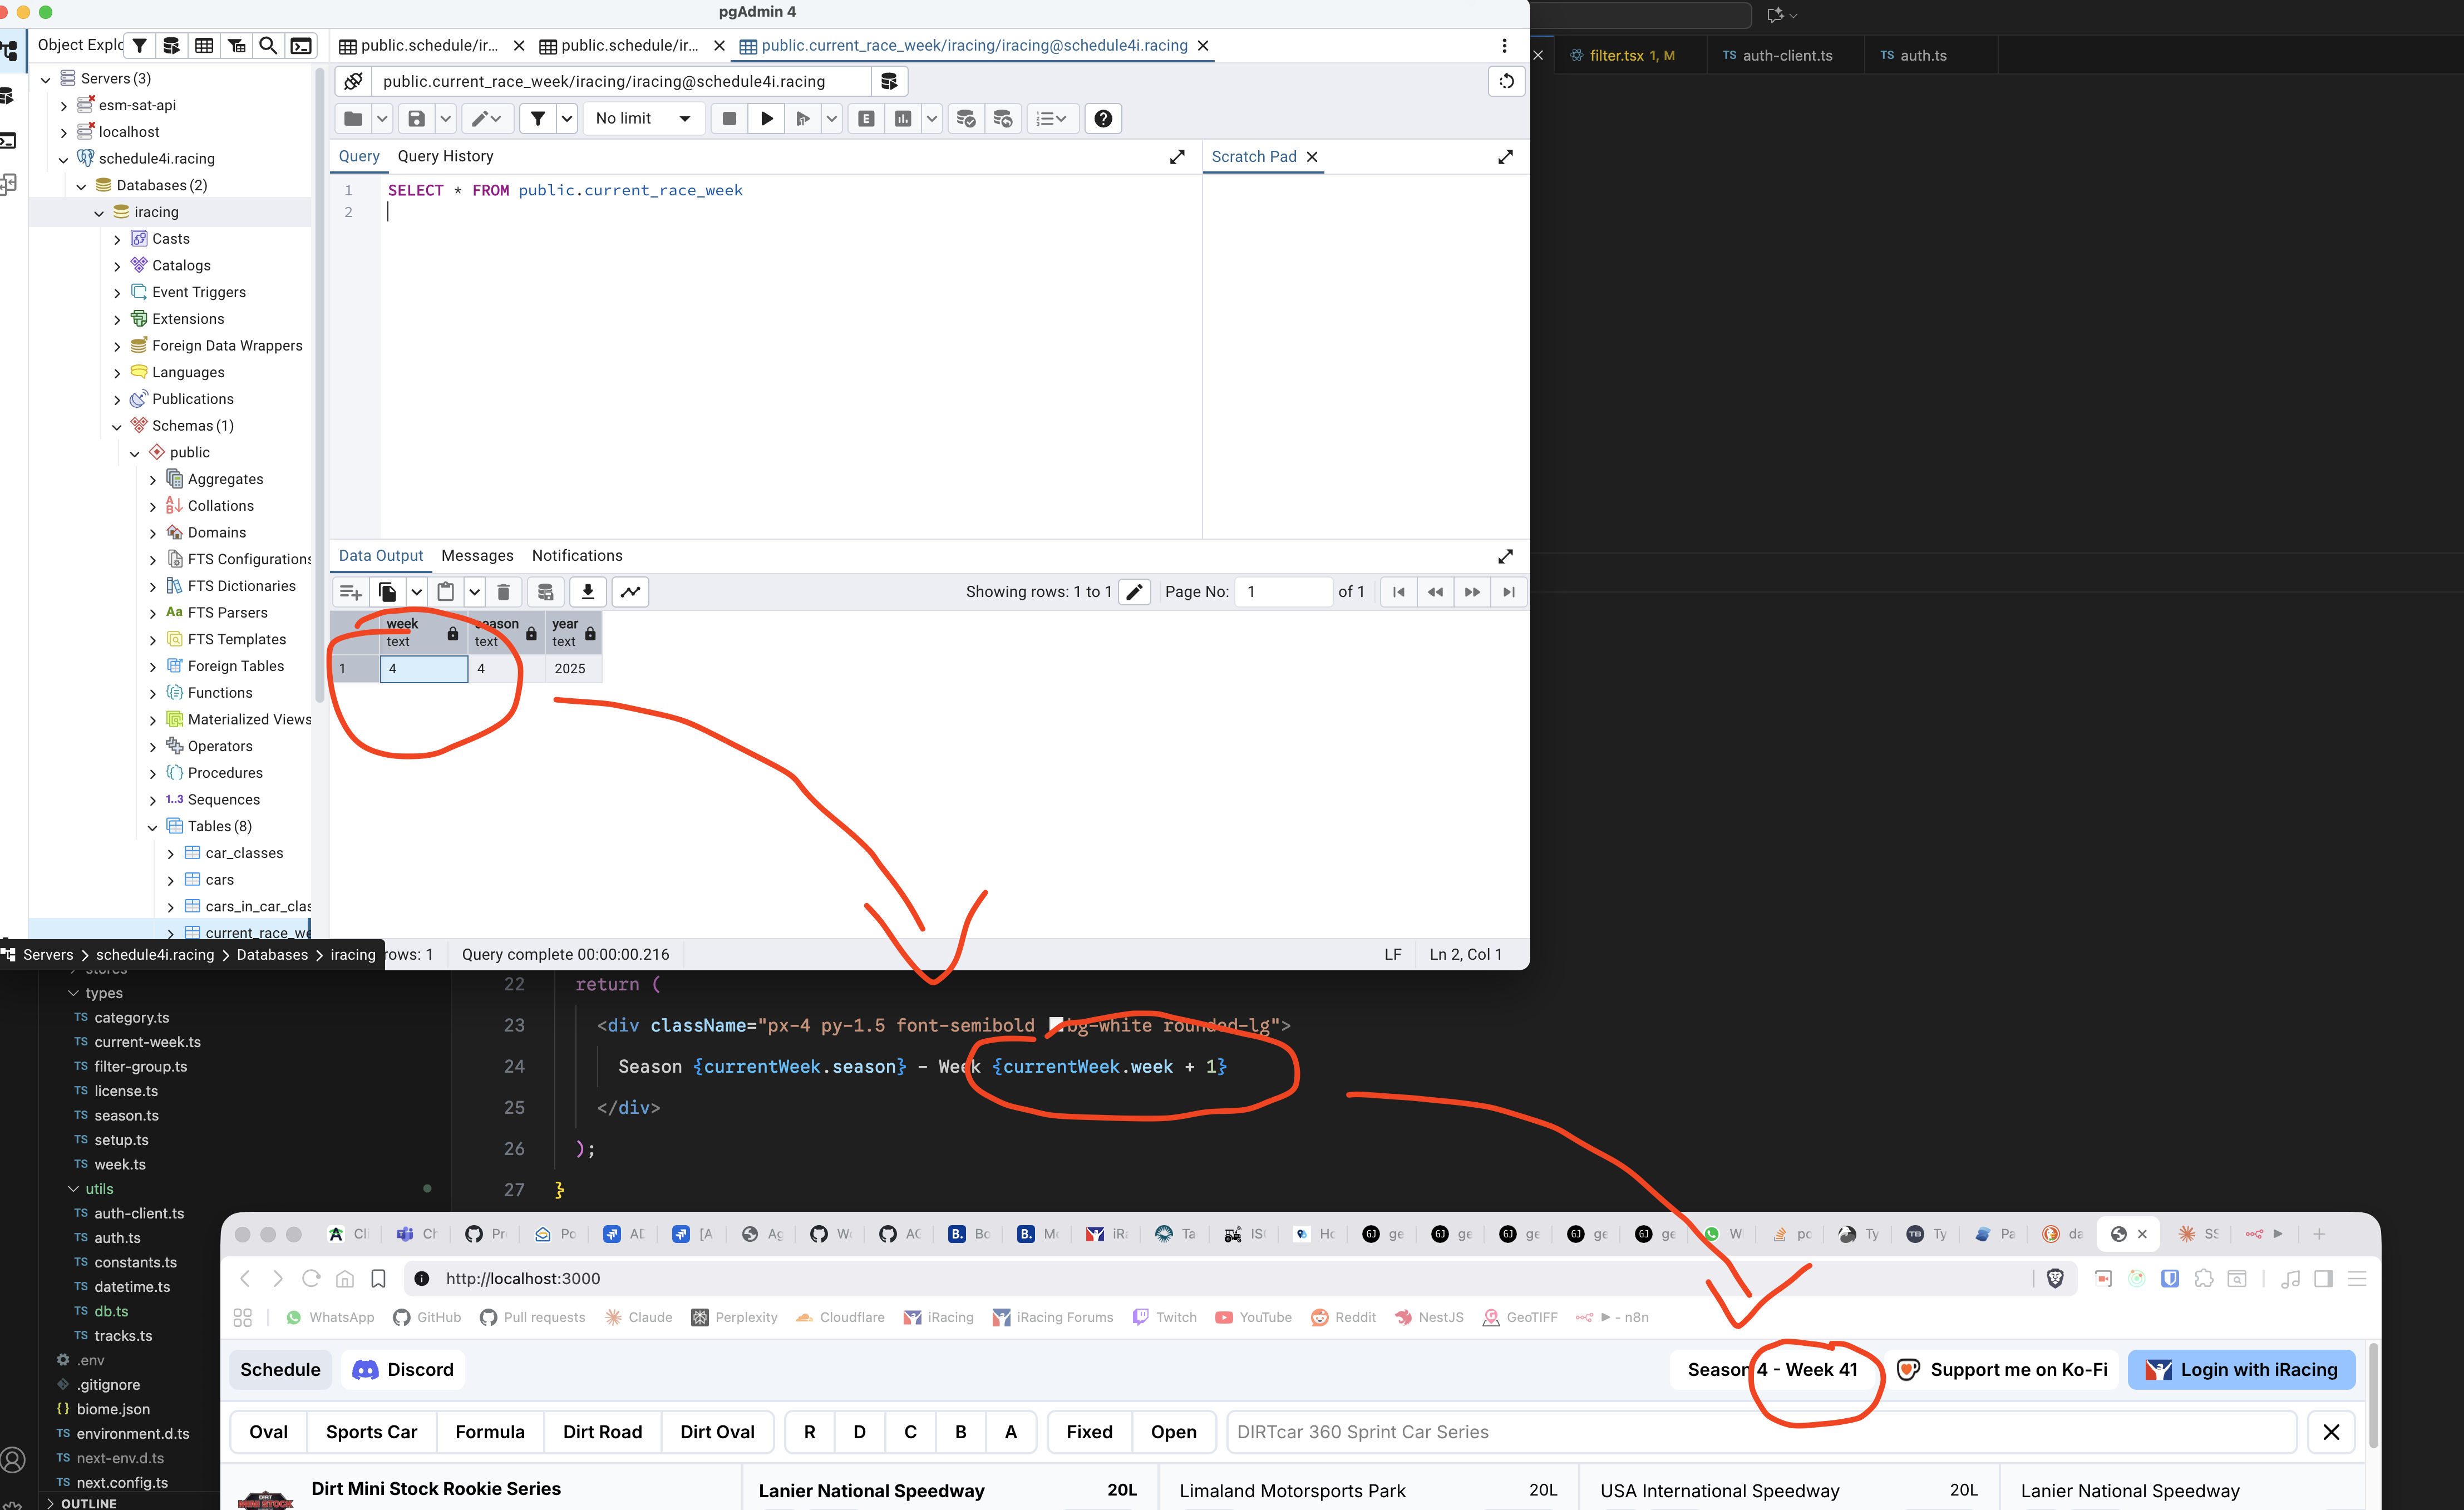Open the Messages tab
Image resolution: width=2464 pixels, height=1510 pixels.
coord(477,556)
